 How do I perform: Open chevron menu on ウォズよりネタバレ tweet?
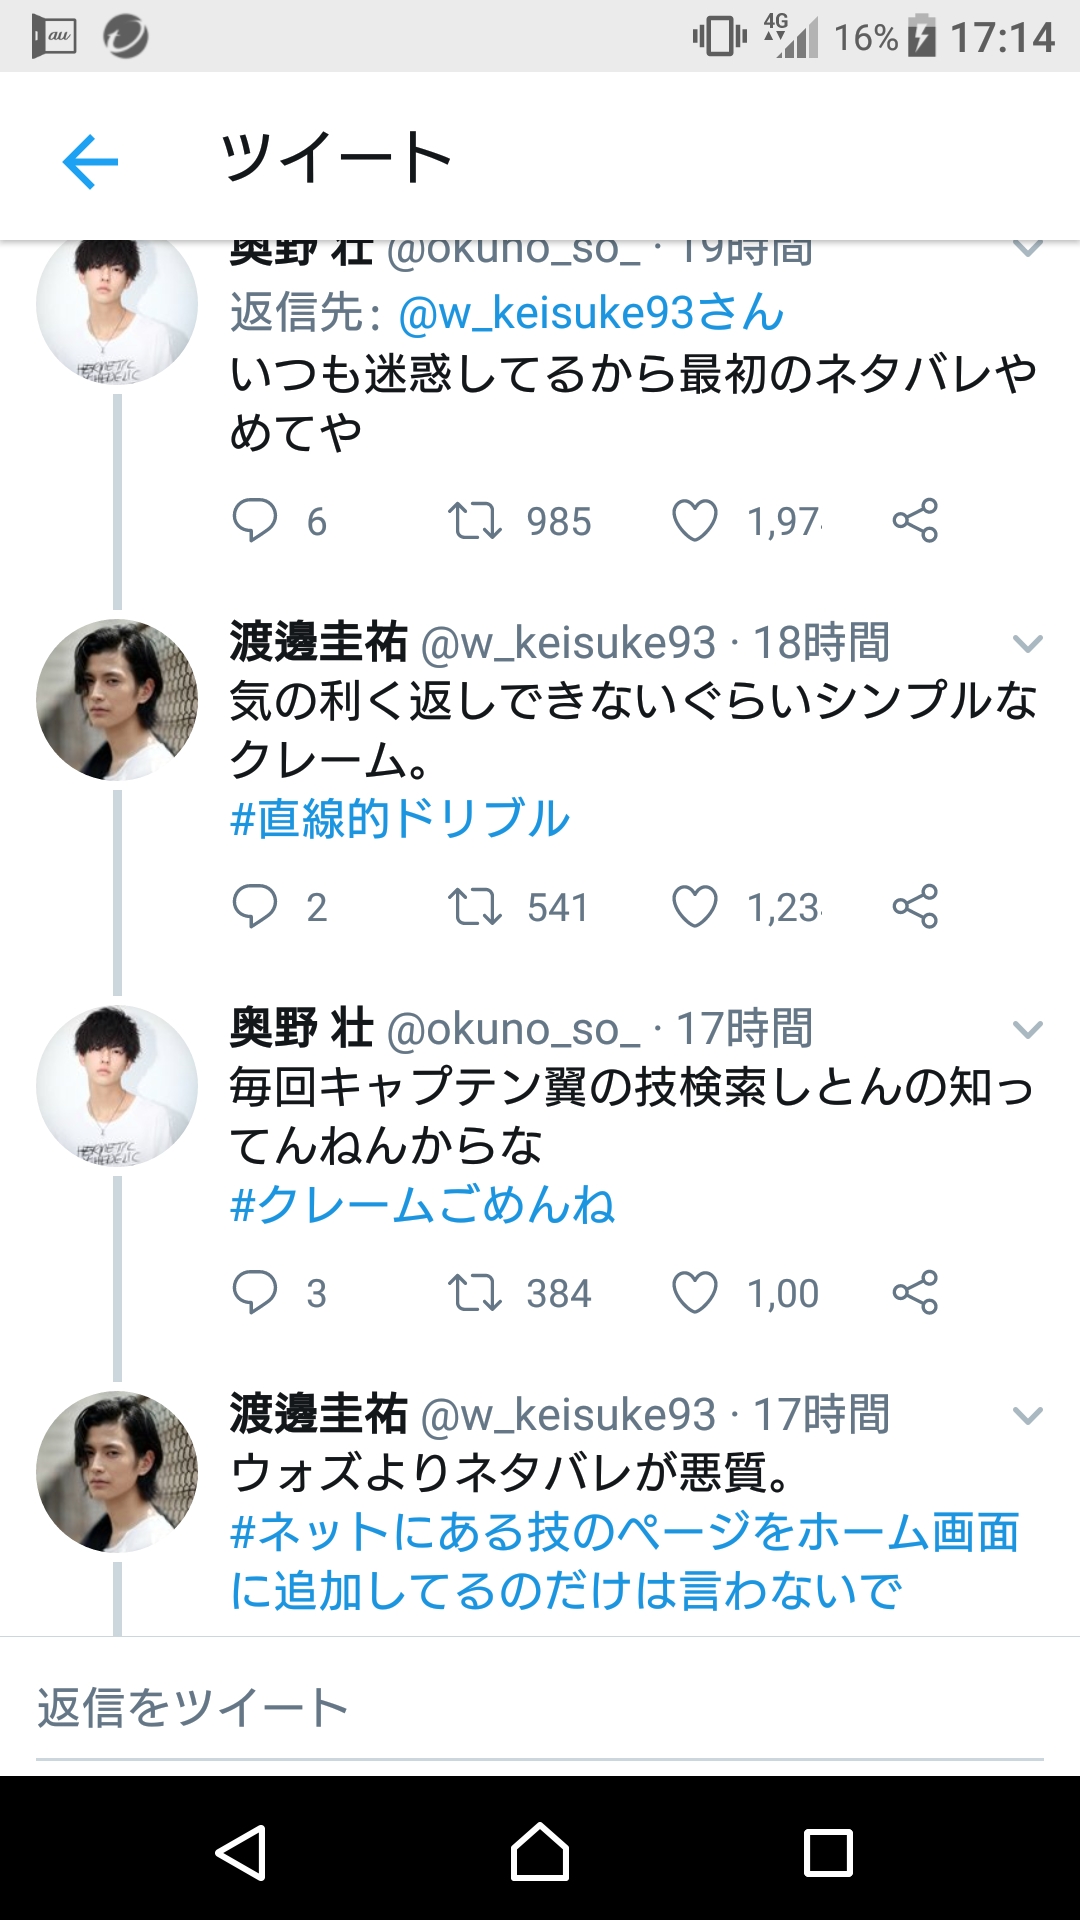[x=1028, y=1415]
